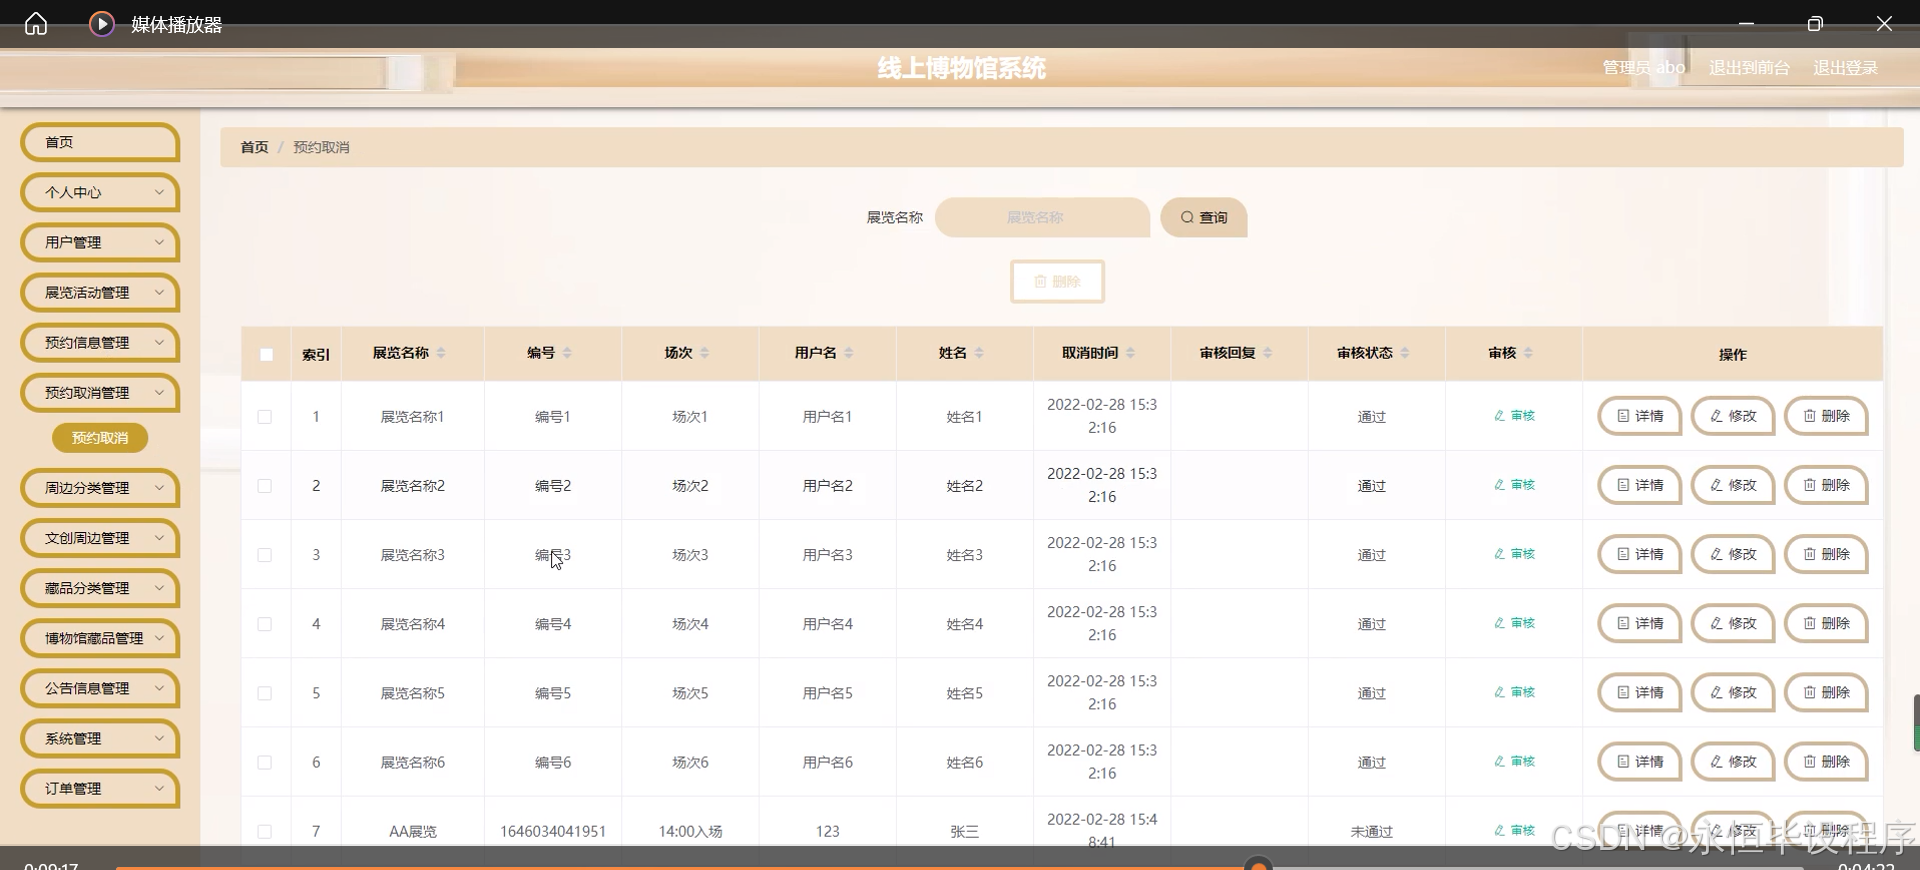Sort by 用户名 column arrows
Screen dimensions: 1920x870
pos(848,353)
